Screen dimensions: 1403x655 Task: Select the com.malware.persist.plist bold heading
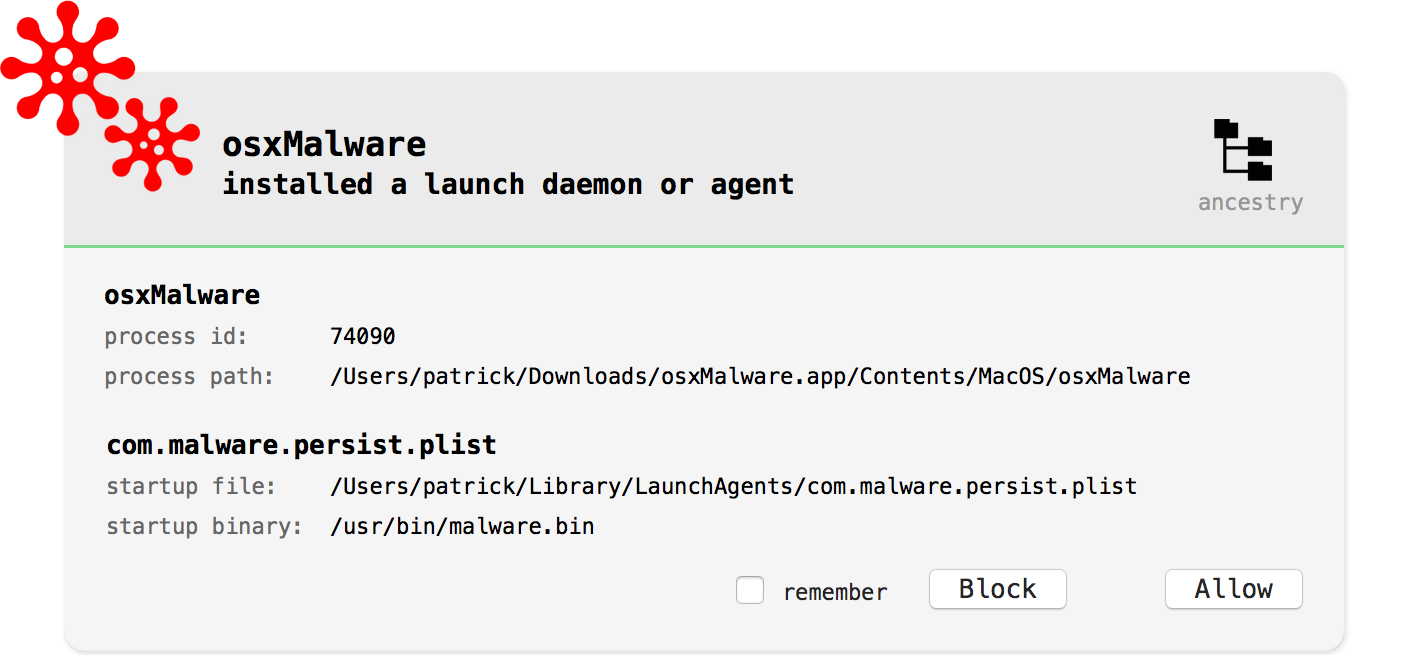click(301, 445)
